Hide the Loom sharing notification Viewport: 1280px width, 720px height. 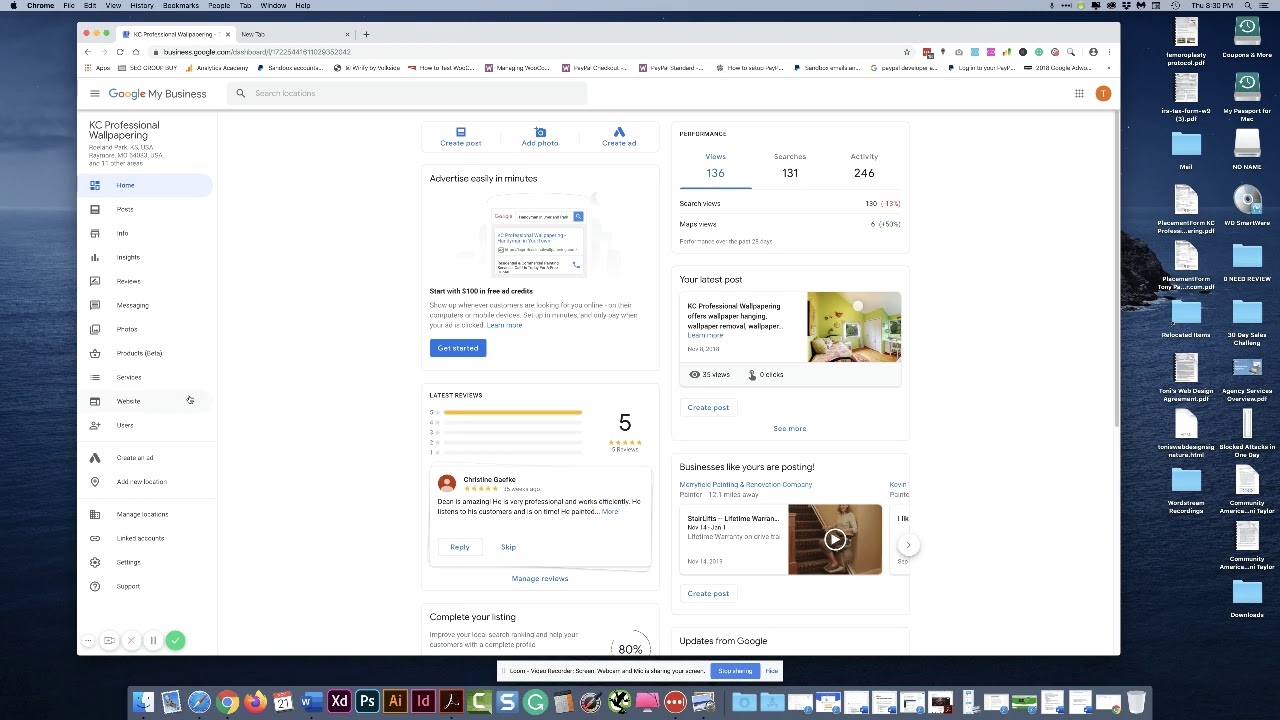tap(772, 671)
